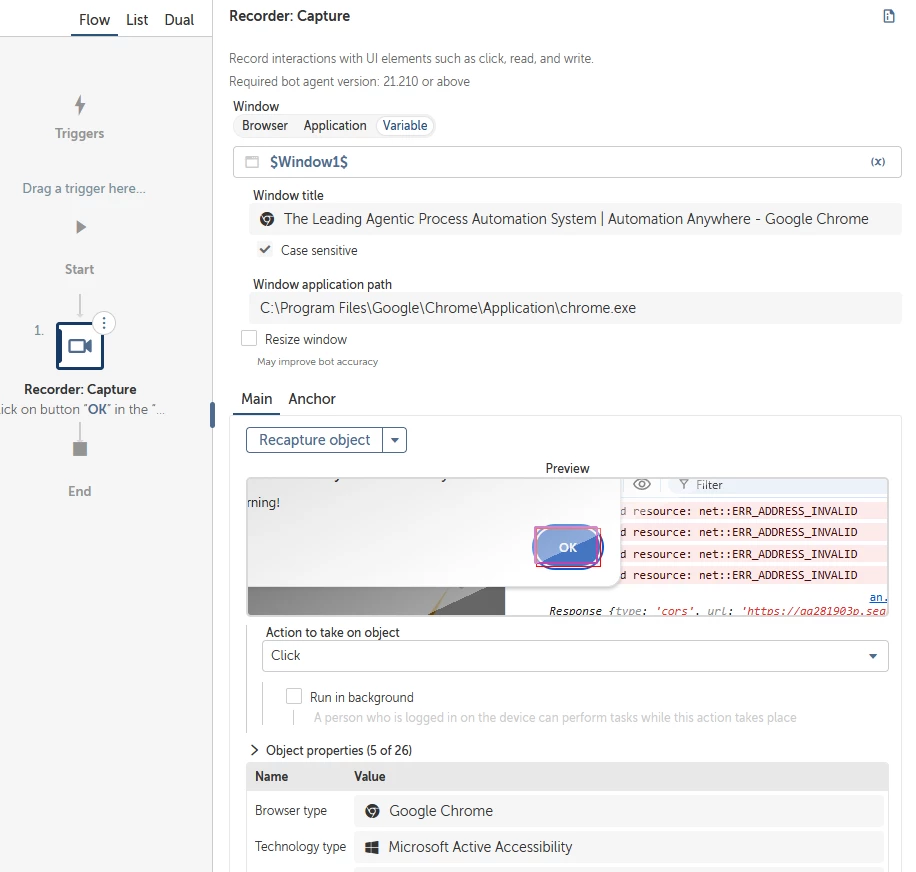Click Microsoft Active Accessibility value
Viewport: 916px width, 872px height.
pos(619,847)
